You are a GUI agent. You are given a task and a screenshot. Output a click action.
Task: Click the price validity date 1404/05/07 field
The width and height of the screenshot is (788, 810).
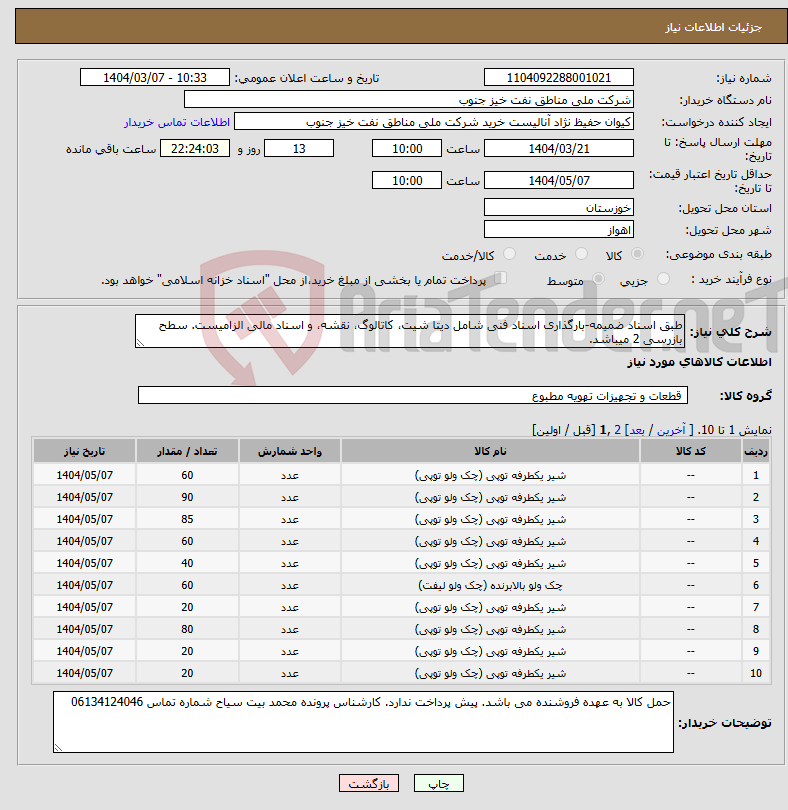pyautogui.click(x=559, y=180)
